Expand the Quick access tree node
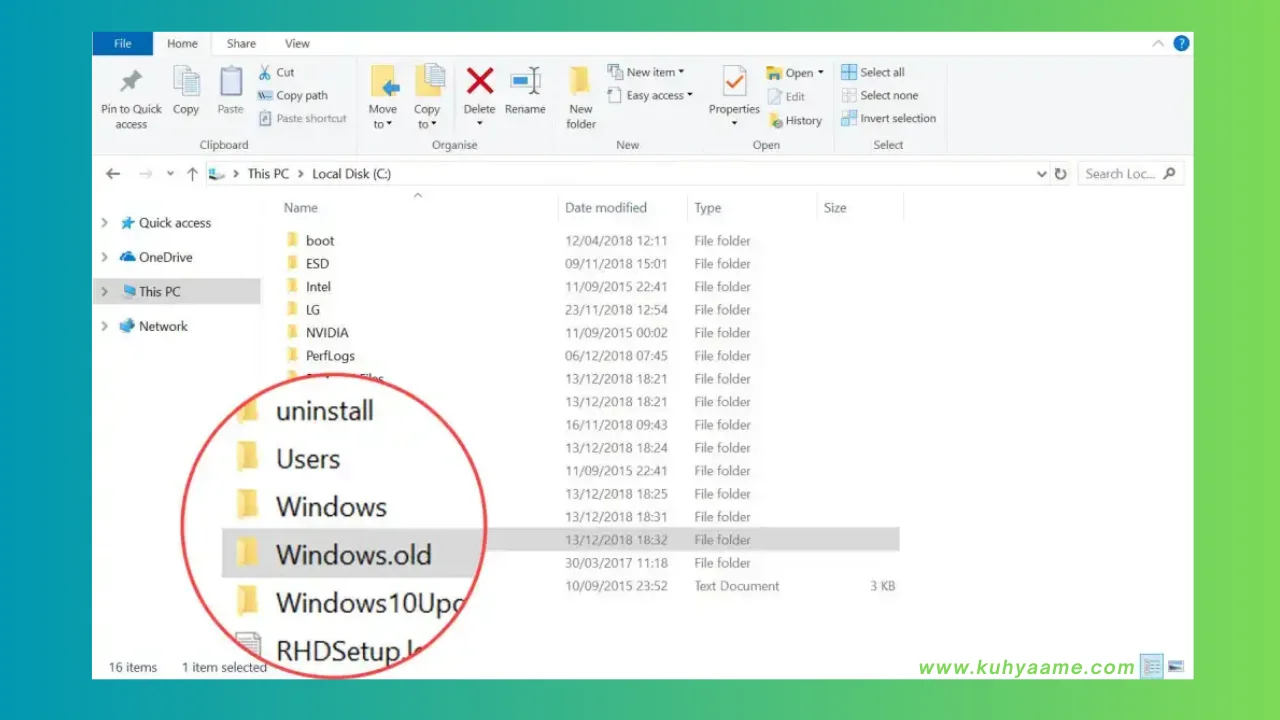The height and width of the screenshot is (720, 1280). tap(104, 223)
